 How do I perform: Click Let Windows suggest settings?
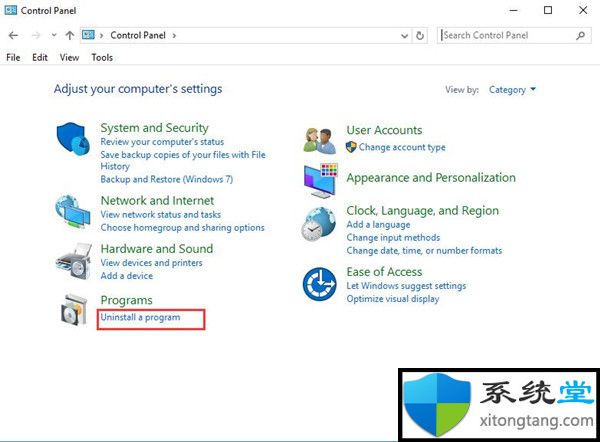[x=406, y=286]
